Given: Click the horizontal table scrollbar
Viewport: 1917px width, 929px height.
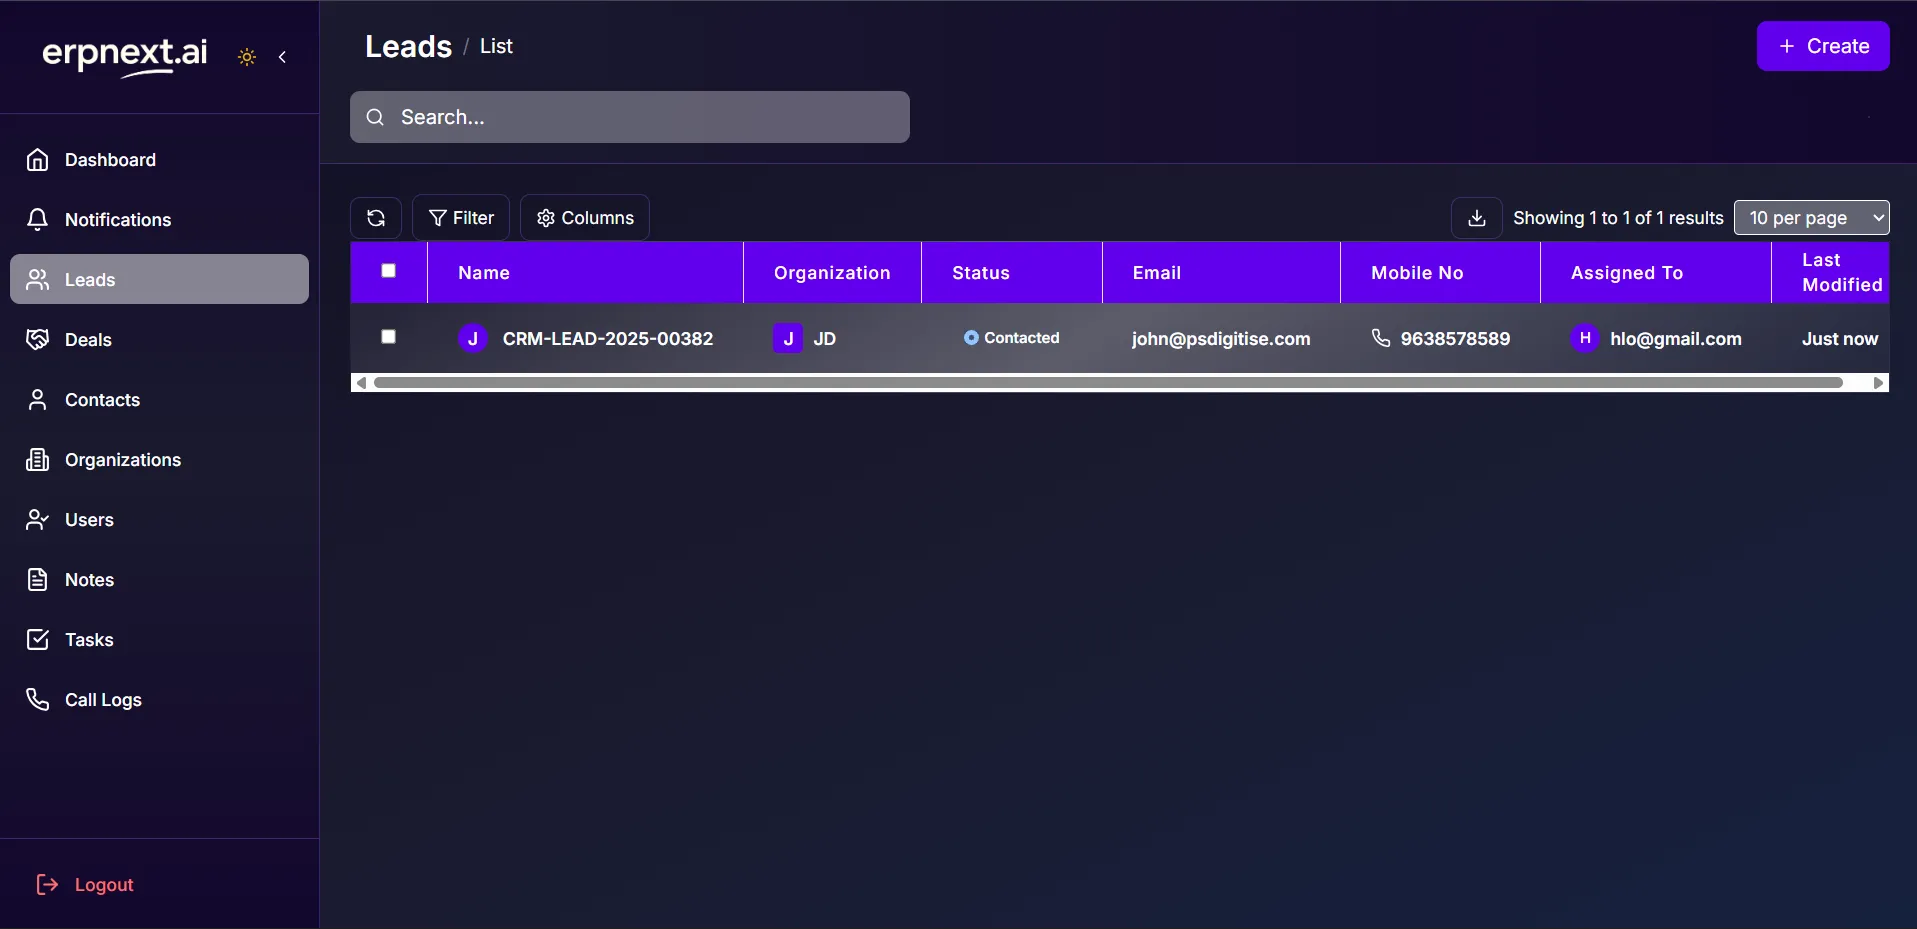Looking at the screenshot, I should [1108, 383].
